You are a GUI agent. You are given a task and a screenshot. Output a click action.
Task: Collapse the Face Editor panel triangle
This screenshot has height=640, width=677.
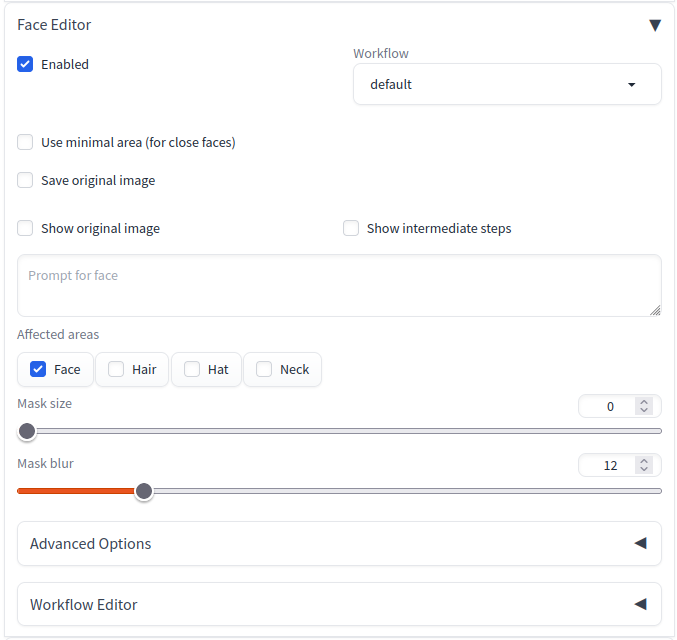tap(655, 25)
